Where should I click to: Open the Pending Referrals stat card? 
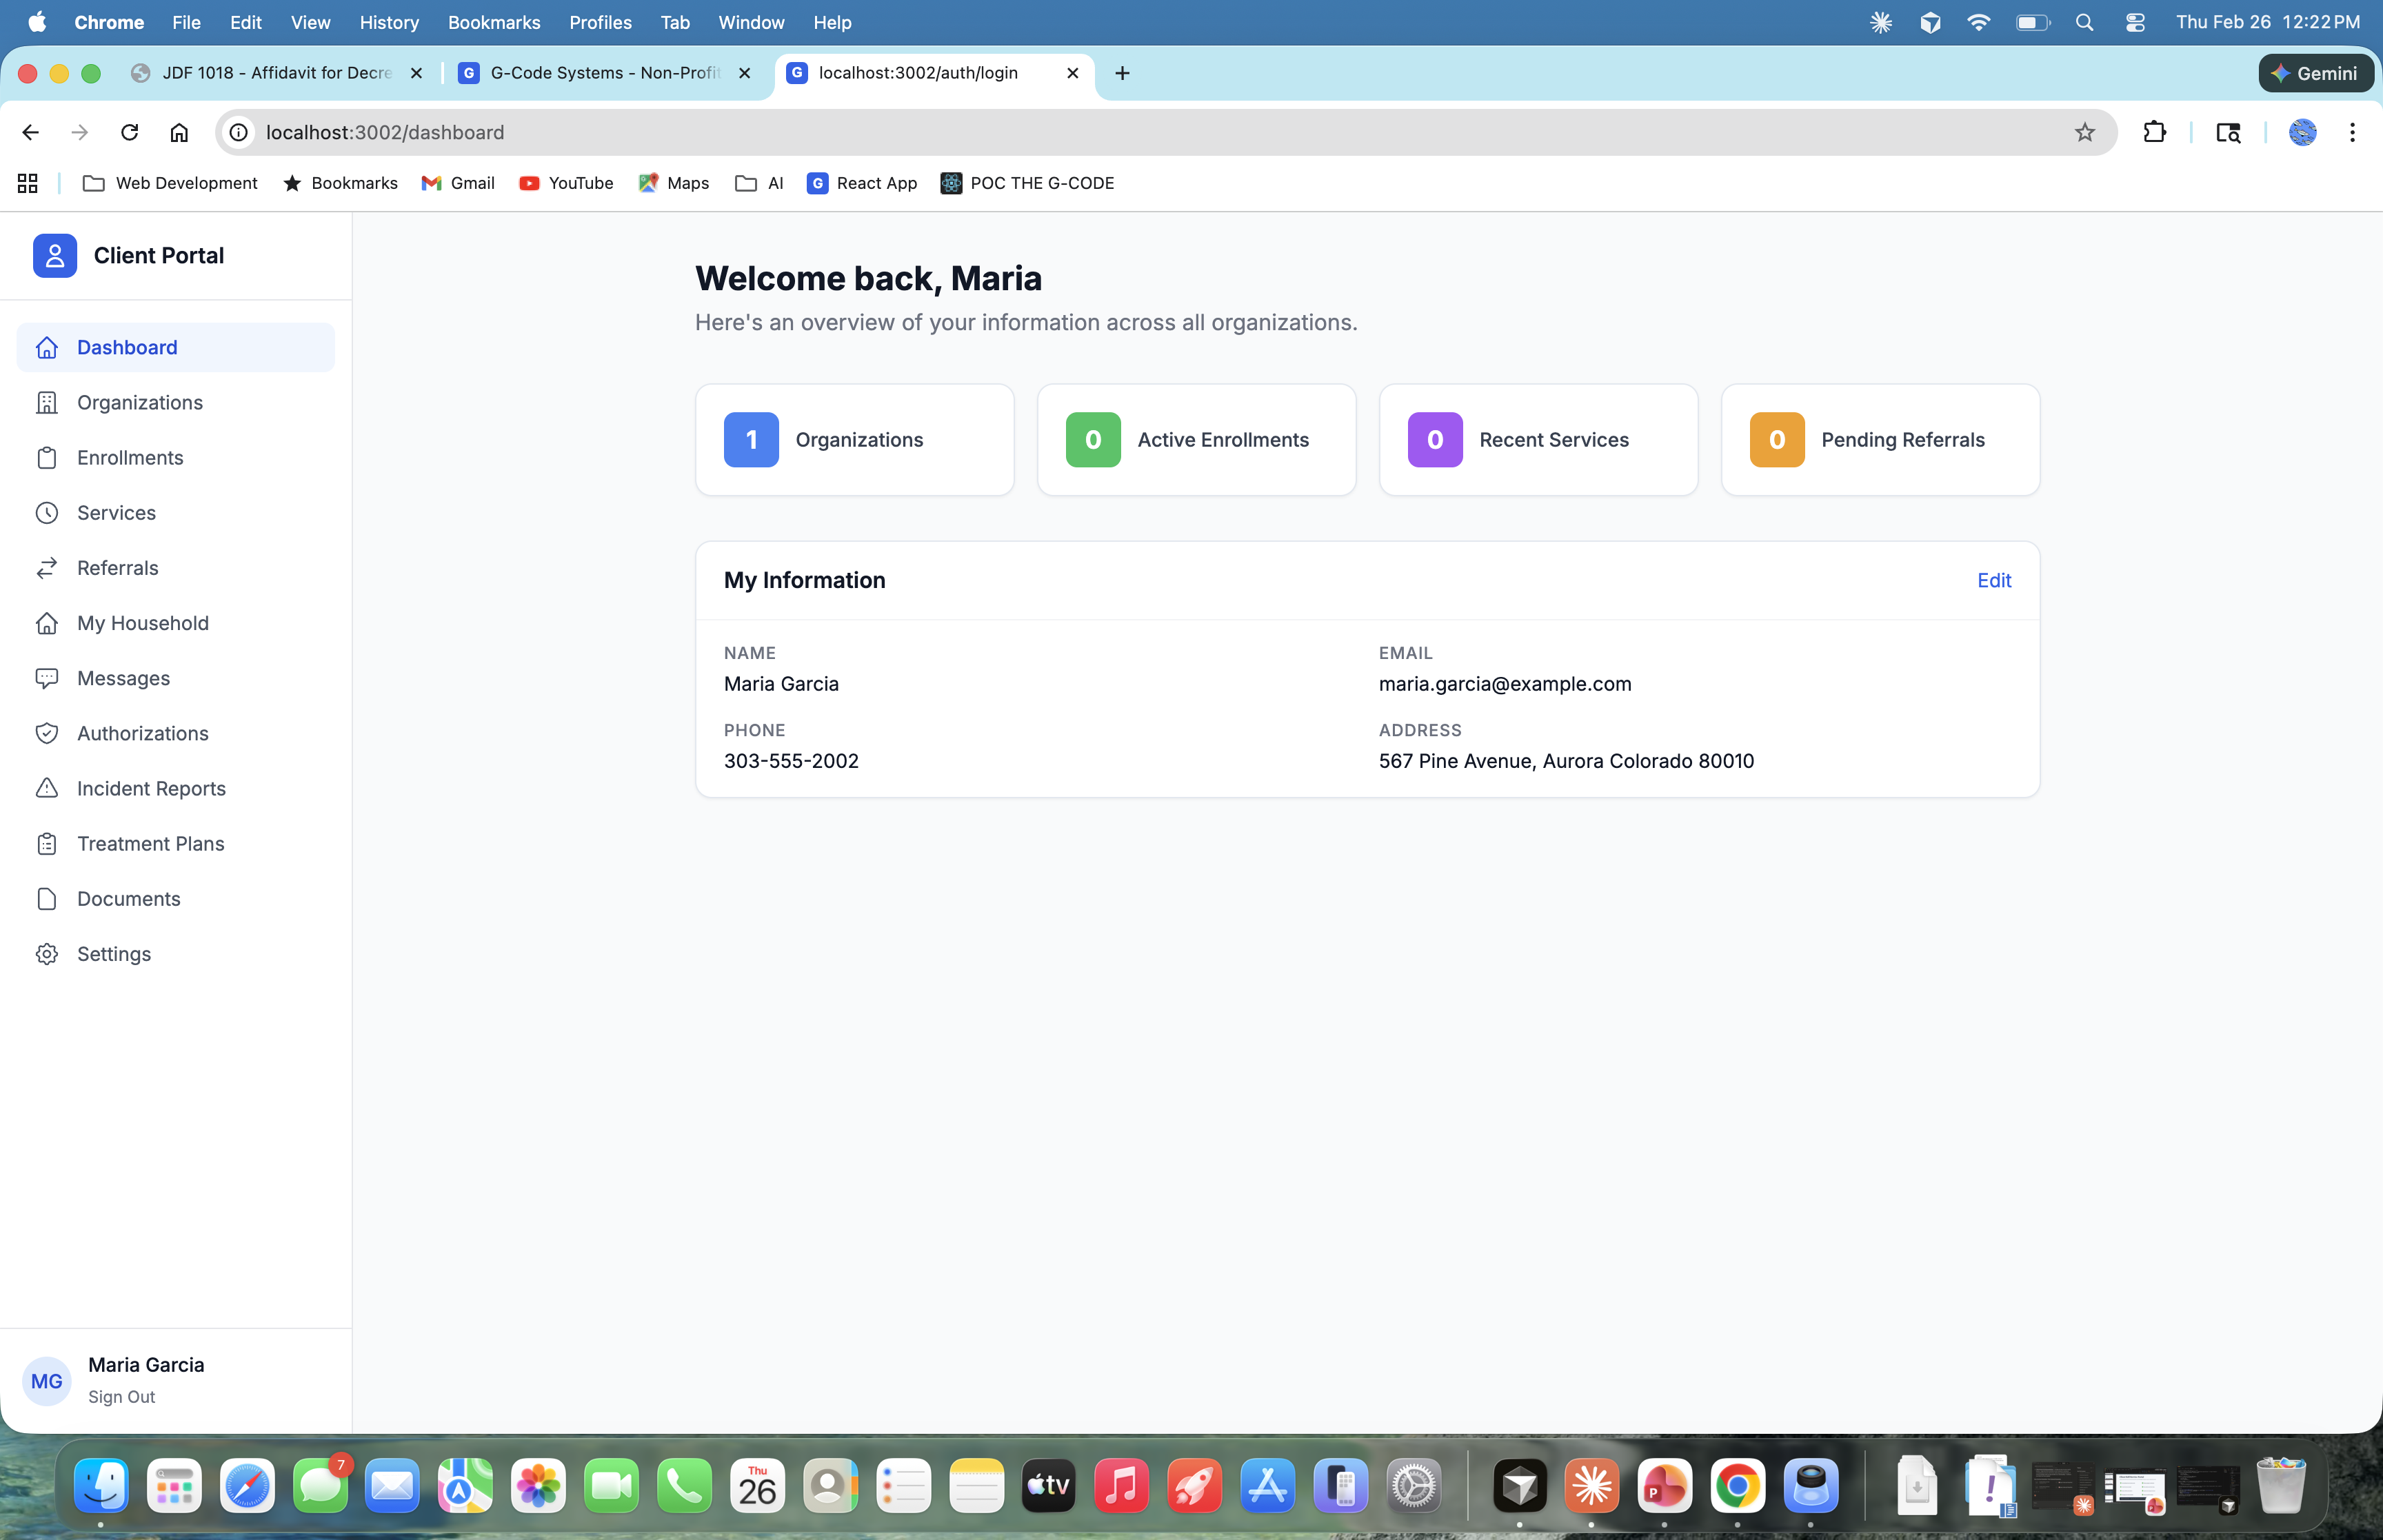pos(1879,439)
